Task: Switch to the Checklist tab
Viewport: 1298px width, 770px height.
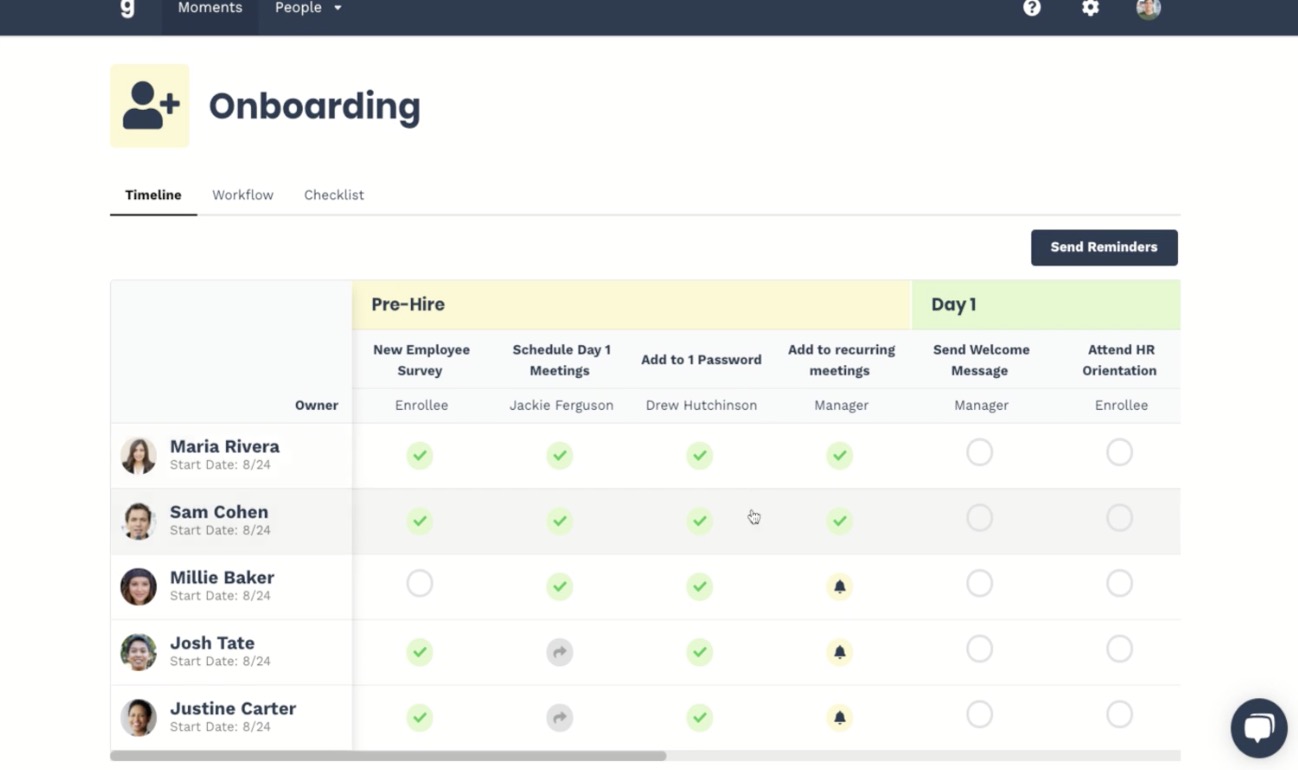Action: (334, 195)
